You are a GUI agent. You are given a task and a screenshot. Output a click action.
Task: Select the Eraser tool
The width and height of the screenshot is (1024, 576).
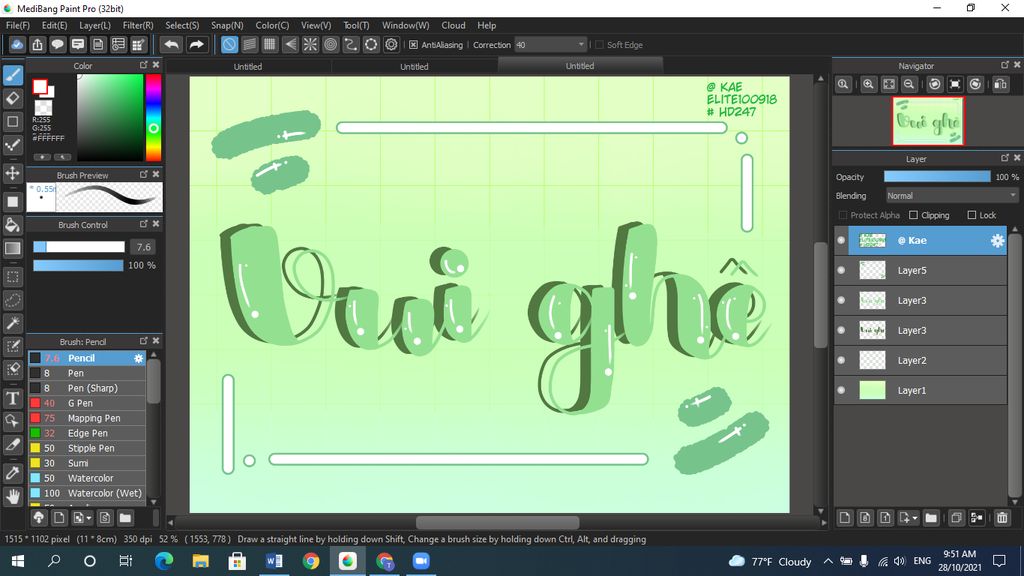point(12,99)
